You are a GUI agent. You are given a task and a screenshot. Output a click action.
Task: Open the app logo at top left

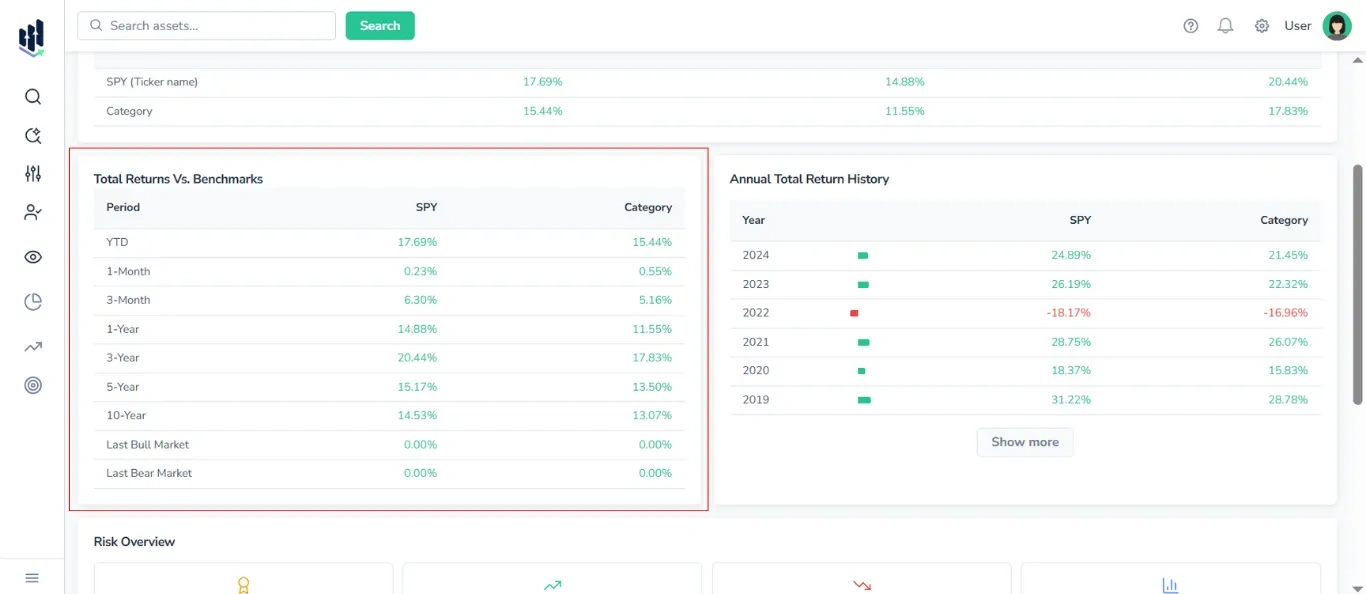30,37
